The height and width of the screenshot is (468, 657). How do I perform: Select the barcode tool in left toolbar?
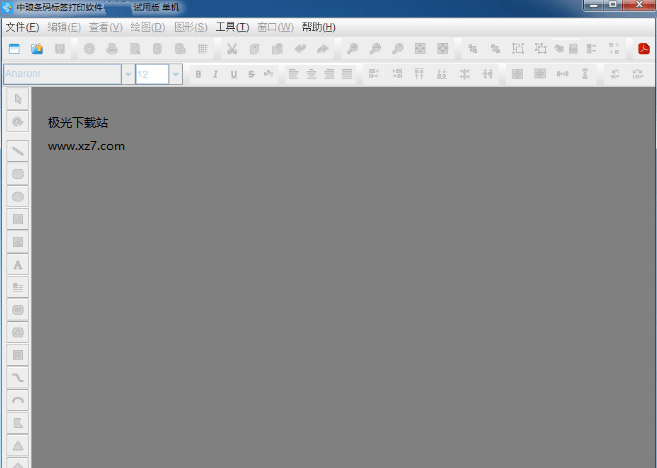pyautogui.click(x=18, y=310)
